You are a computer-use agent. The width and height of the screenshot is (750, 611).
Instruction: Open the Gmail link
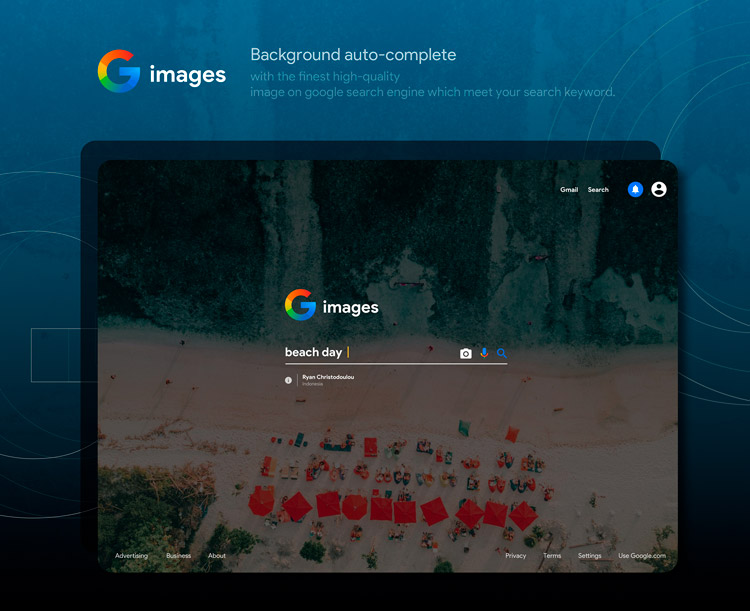[x=569, y=190]
